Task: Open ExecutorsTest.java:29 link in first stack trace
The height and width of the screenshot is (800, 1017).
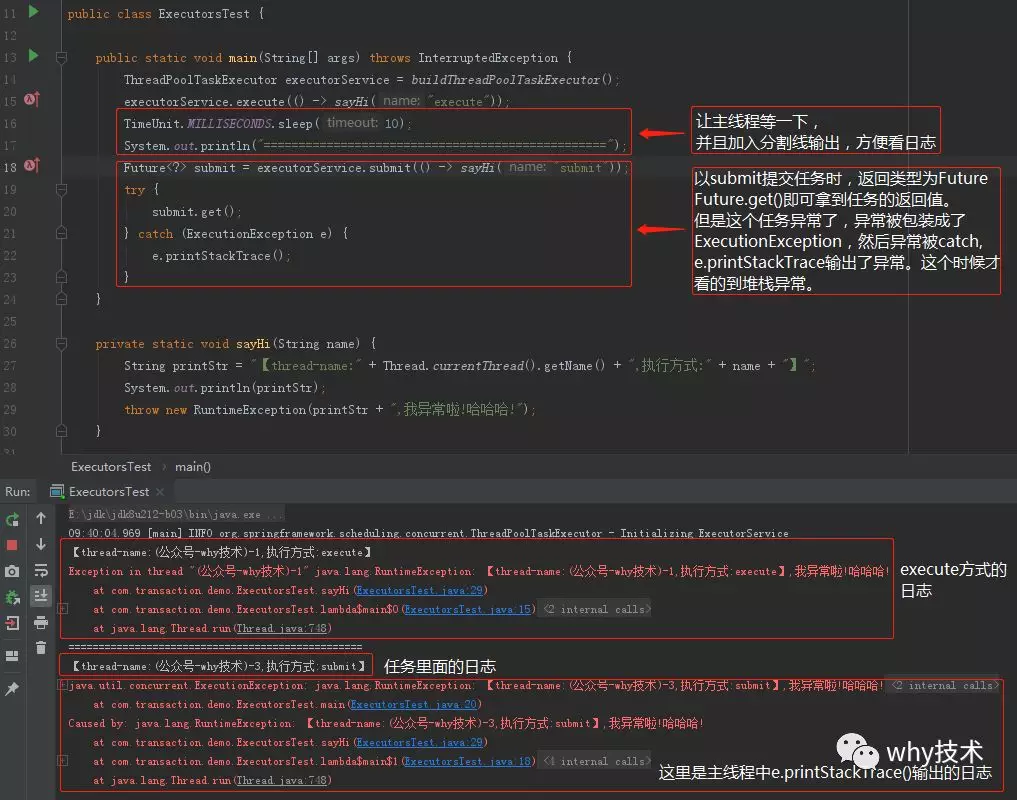Action: 420,590
